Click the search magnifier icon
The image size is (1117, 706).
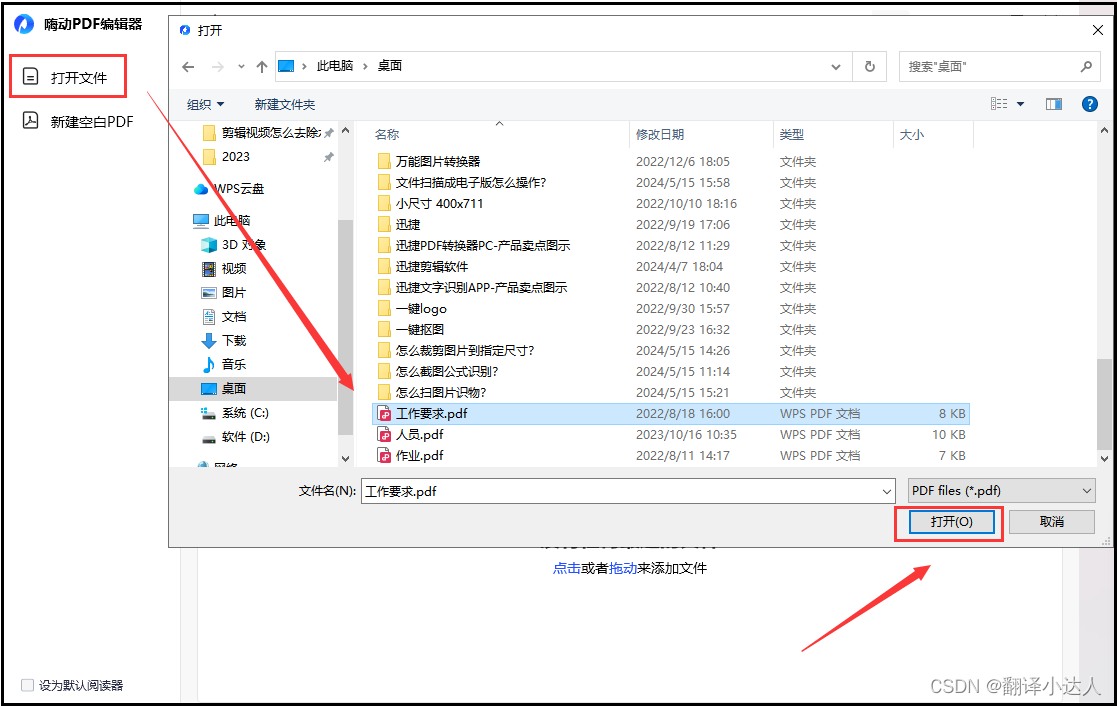[1086, 66]
